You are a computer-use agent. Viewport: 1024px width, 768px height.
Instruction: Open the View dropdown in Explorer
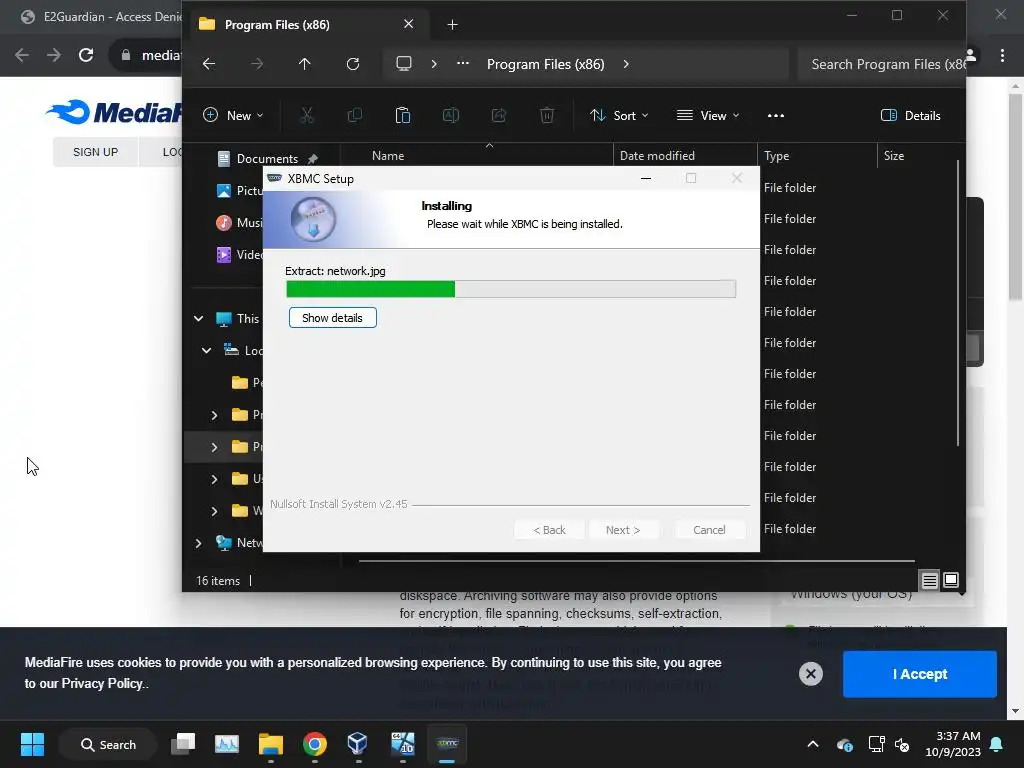click(708, 116)
